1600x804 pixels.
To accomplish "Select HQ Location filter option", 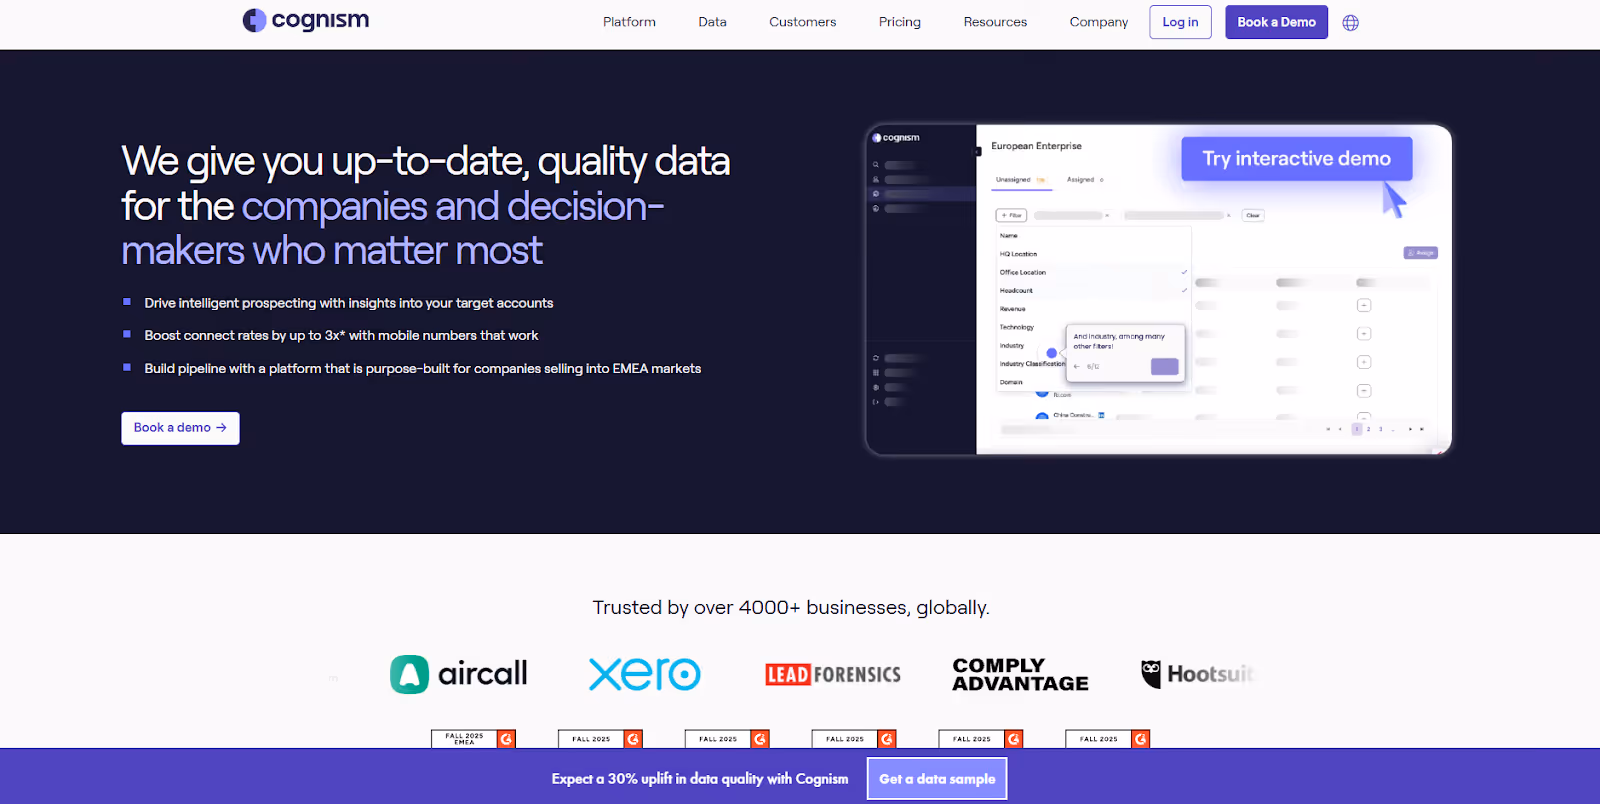I will click(x=1093, y=254).
